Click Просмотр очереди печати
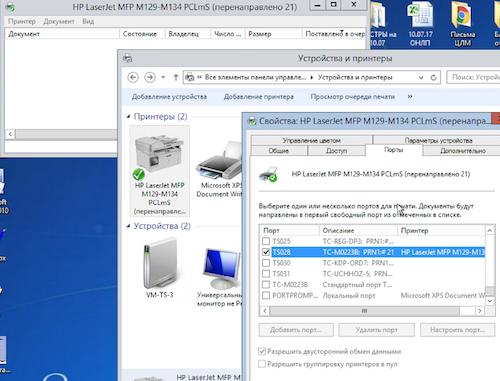Image resolution: width=500 pixels, height=381 pixels. [353, 97]
